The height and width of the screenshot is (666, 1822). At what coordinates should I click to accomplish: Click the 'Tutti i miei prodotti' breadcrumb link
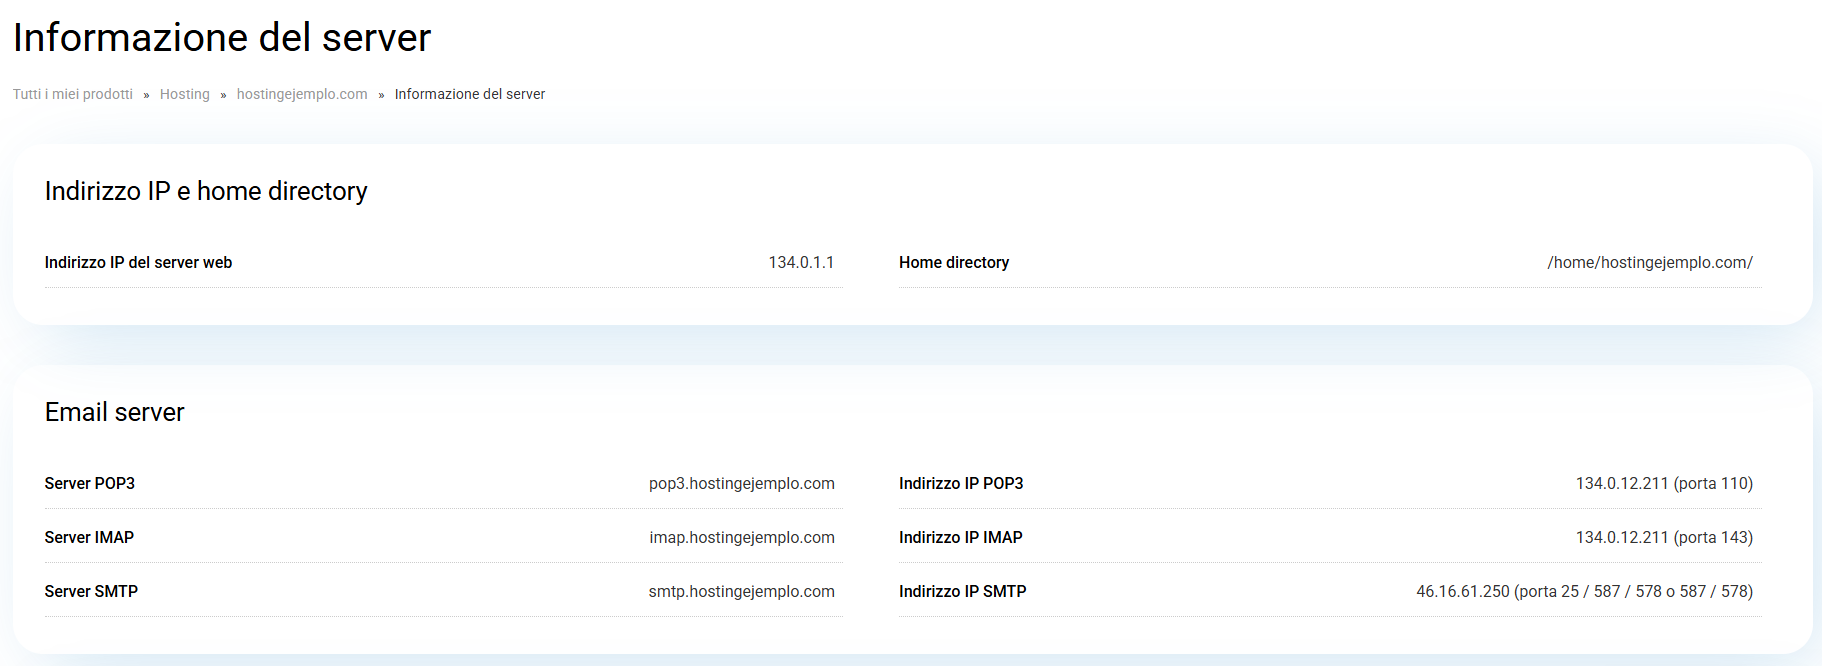[x=73, y=94]
